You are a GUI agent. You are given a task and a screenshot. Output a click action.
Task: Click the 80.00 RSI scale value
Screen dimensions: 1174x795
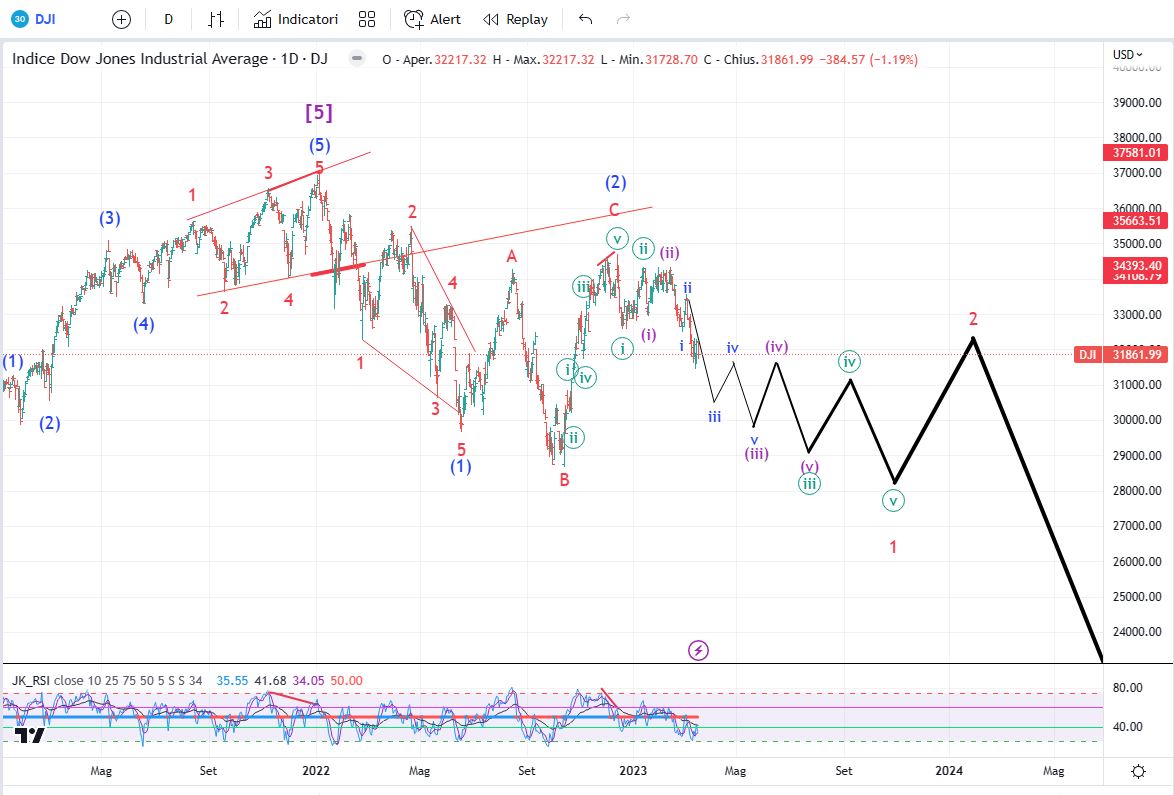pos(1128,688)
